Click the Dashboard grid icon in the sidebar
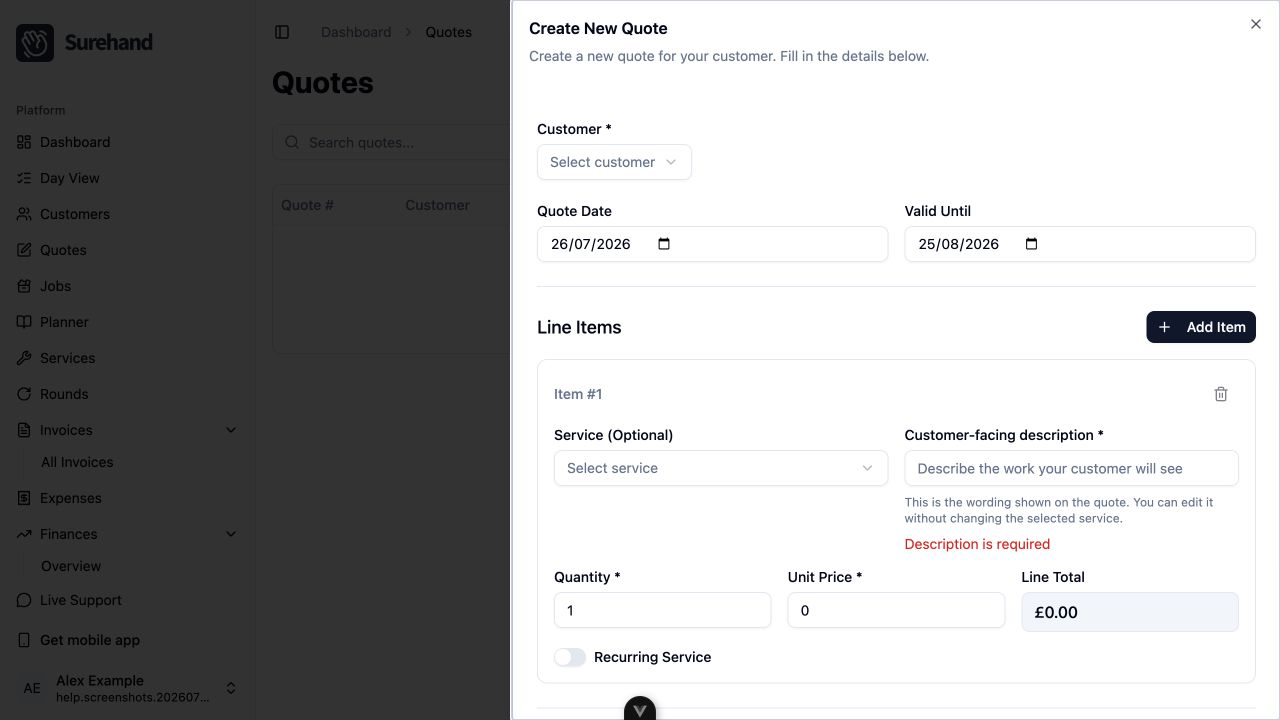The image size is (1280, 720). [x=24, y=142]
